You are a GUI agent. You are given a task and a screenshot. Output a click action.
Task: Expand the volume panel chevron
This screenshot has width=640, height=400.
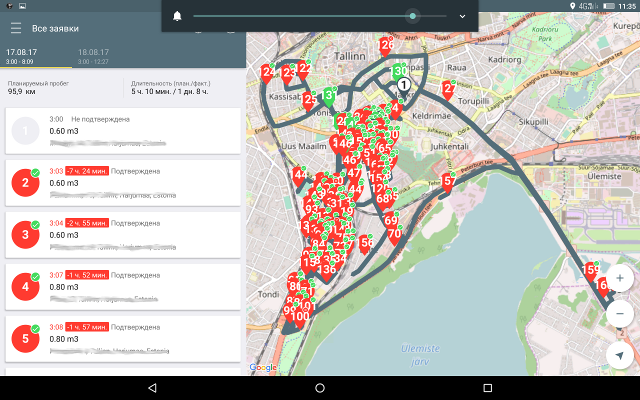tap(462, 17)
